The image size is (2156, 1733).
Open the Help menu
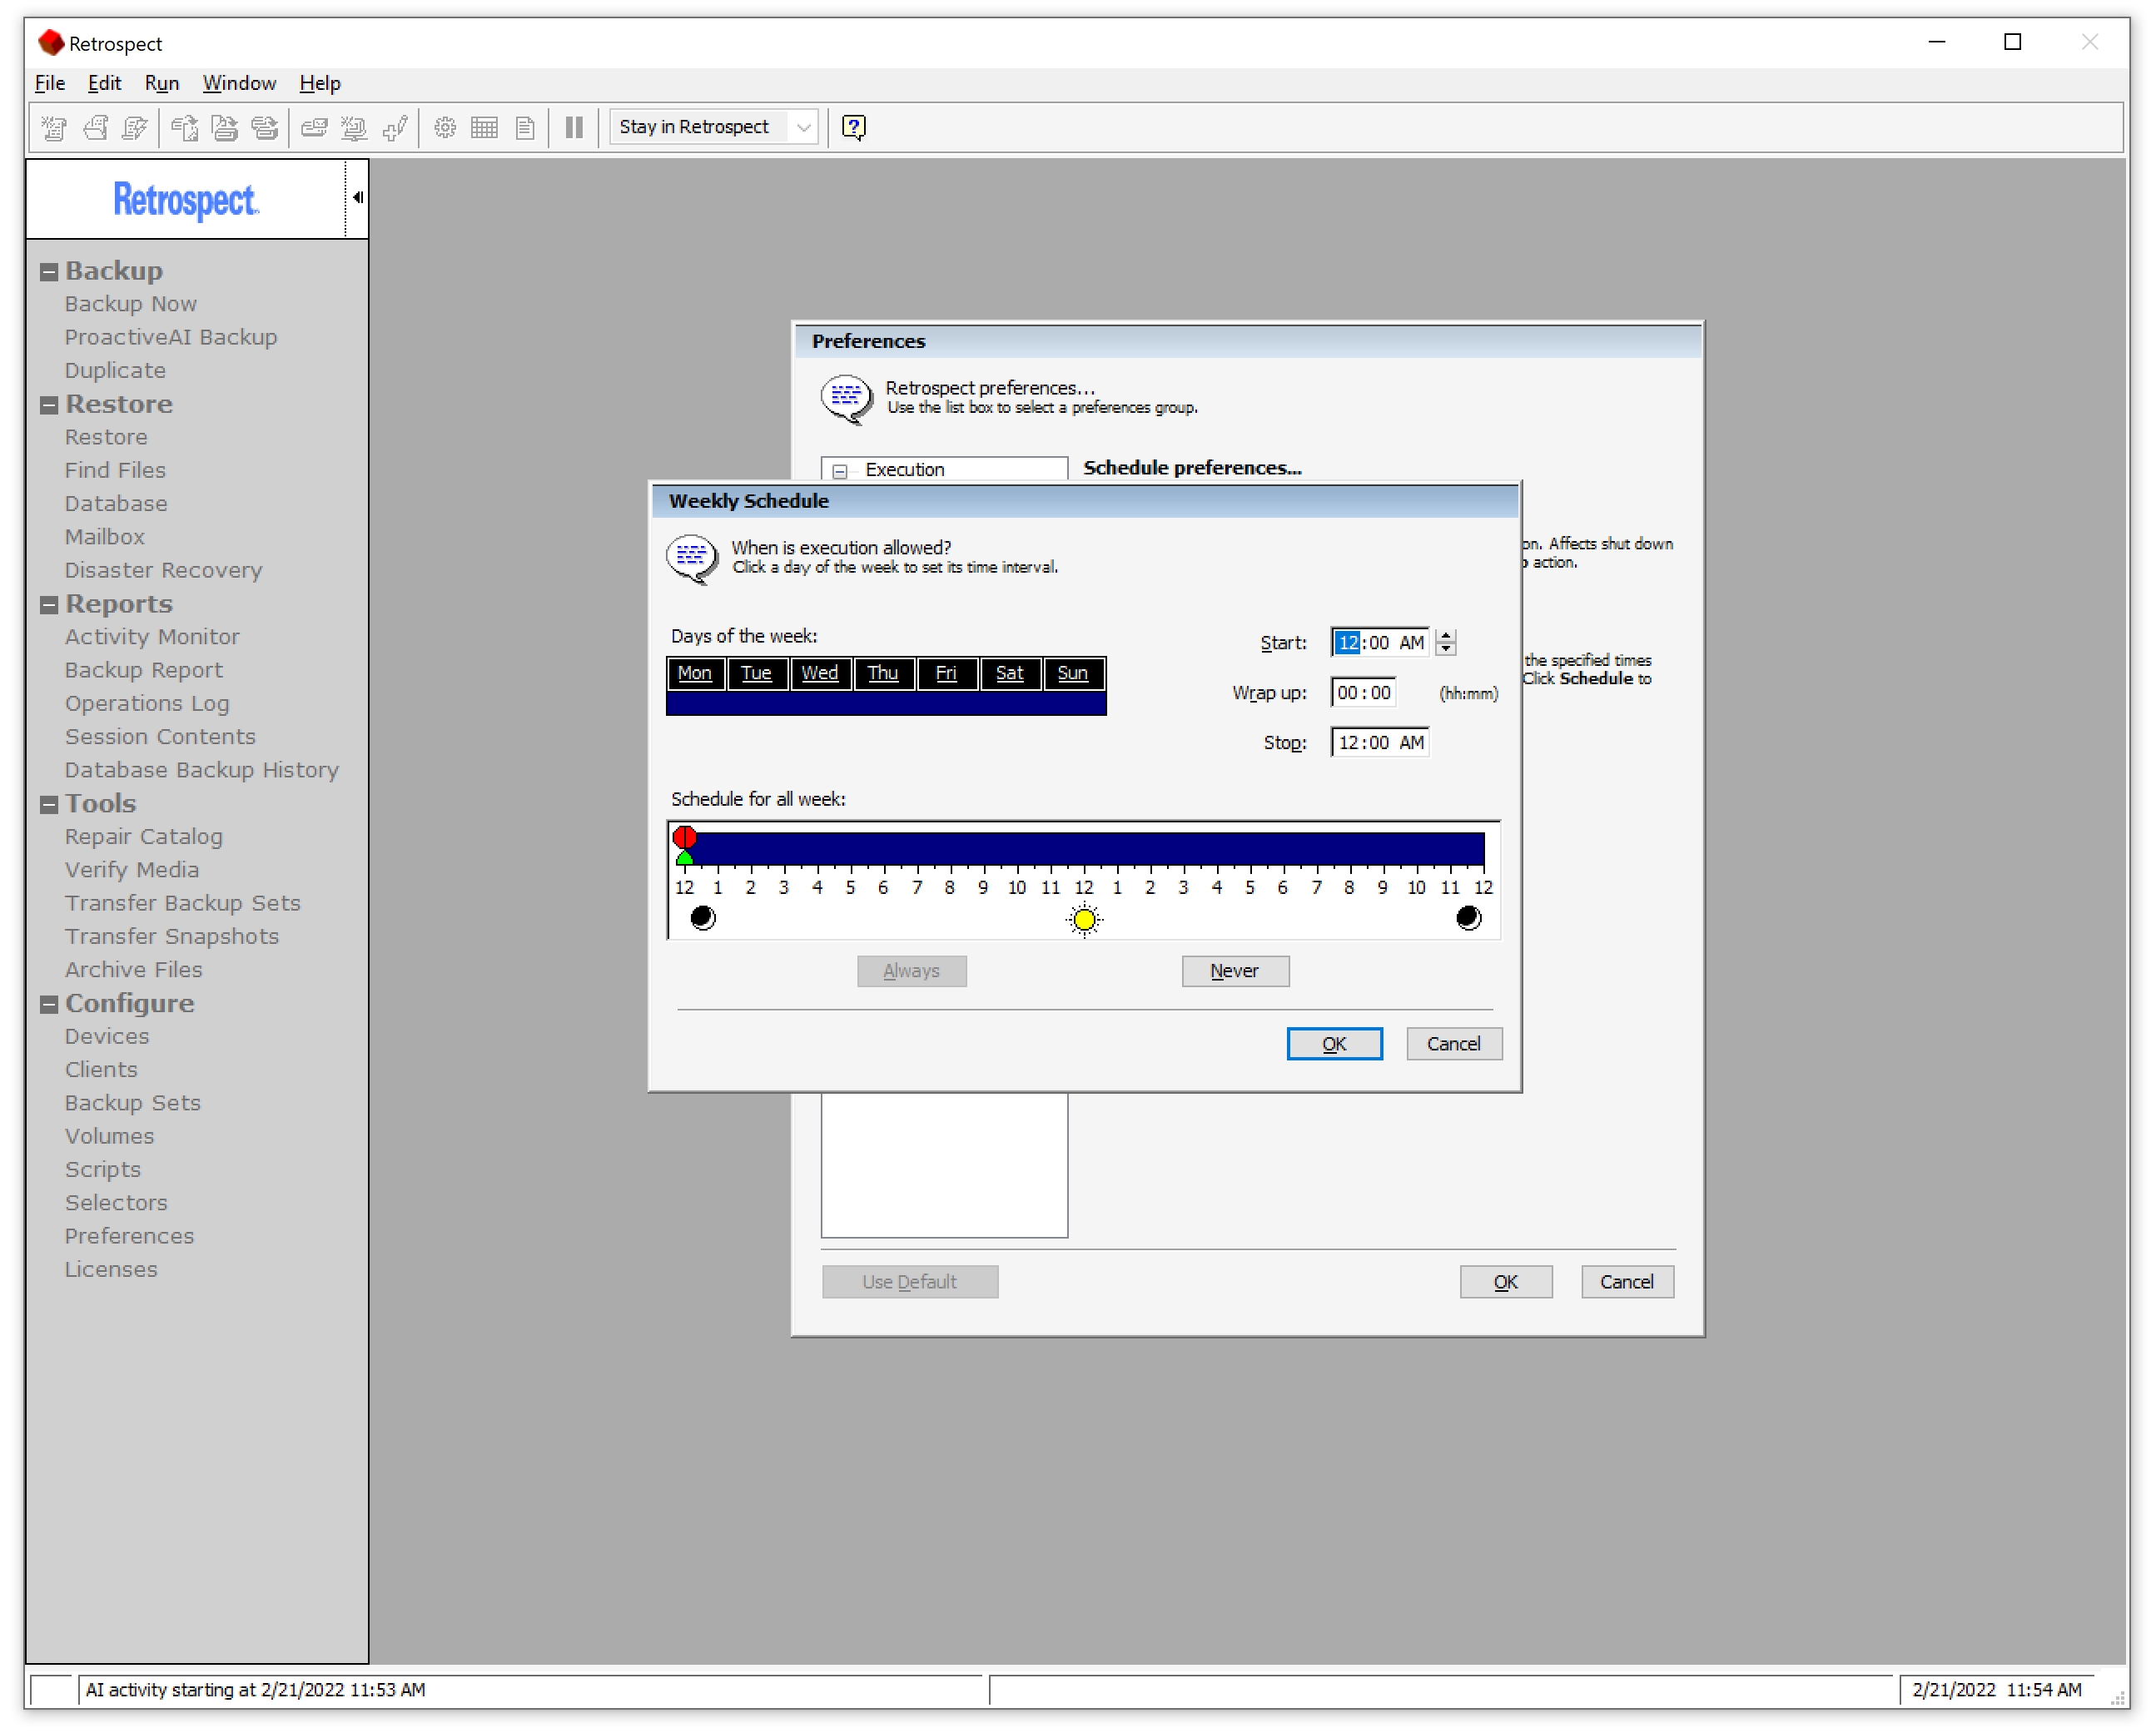(320, 83)
